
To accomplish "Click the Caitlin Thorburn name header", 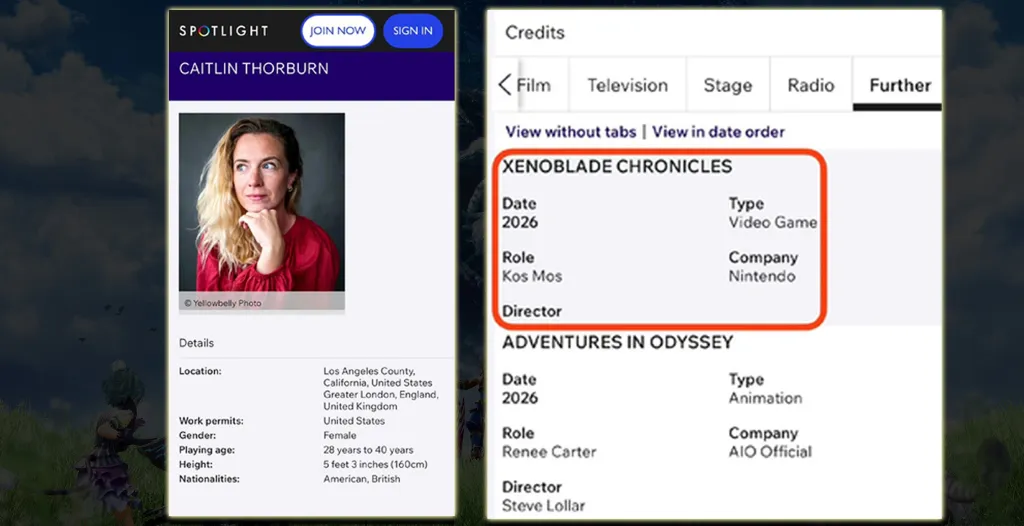I will 254,69.
